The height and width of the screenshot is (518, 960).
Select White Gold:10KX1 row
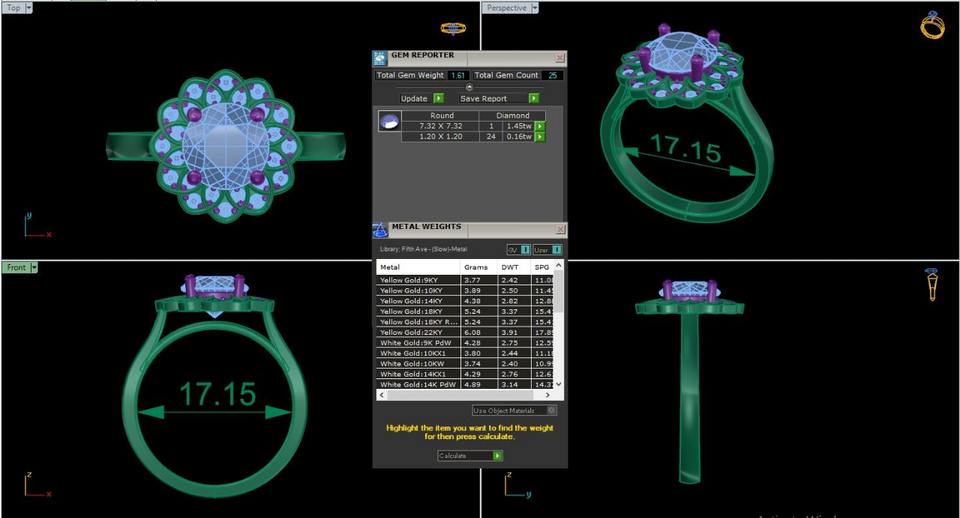tap(465, 353)
